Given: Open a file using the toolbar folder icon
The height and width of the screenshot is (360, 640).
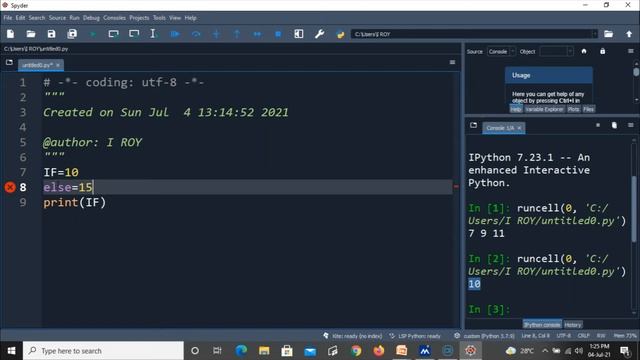Looking at the screenshot, I should click(x=31, y=34).
